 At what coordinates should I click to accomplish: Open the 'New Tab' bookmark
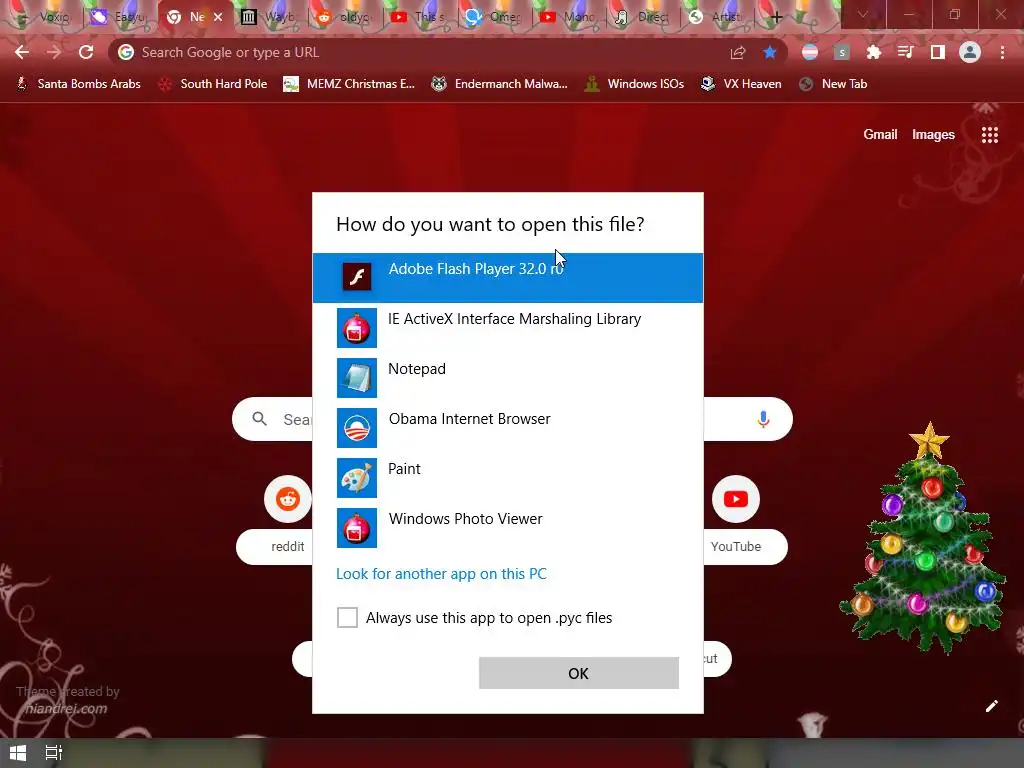click(x=834, y=84)
